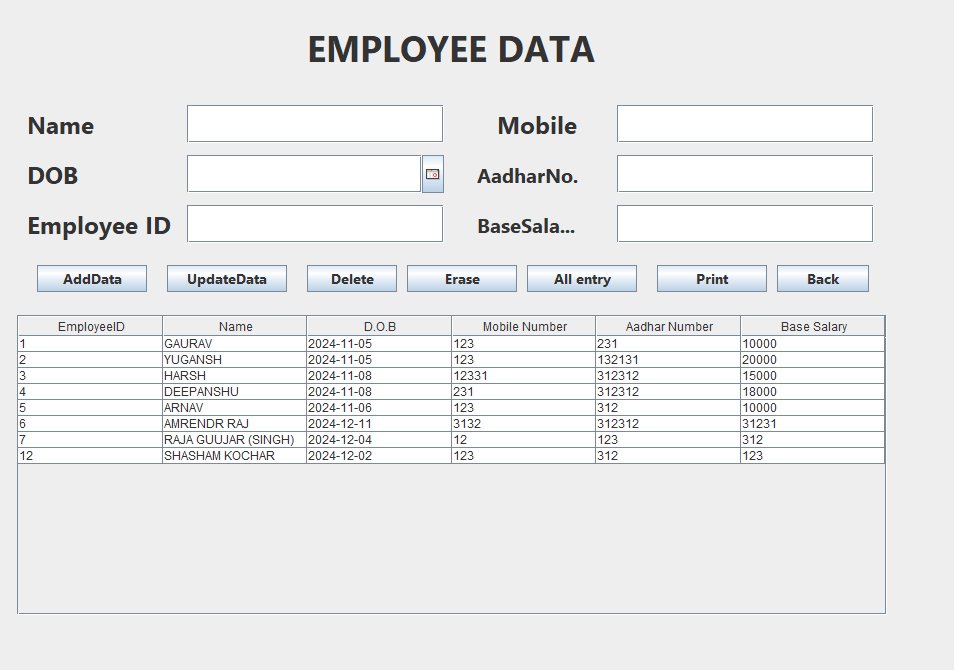The width and height of the screenshot is (954, 670).
Task: Click inside the BaseSalary input field
Action: click(x=744, y=223)
